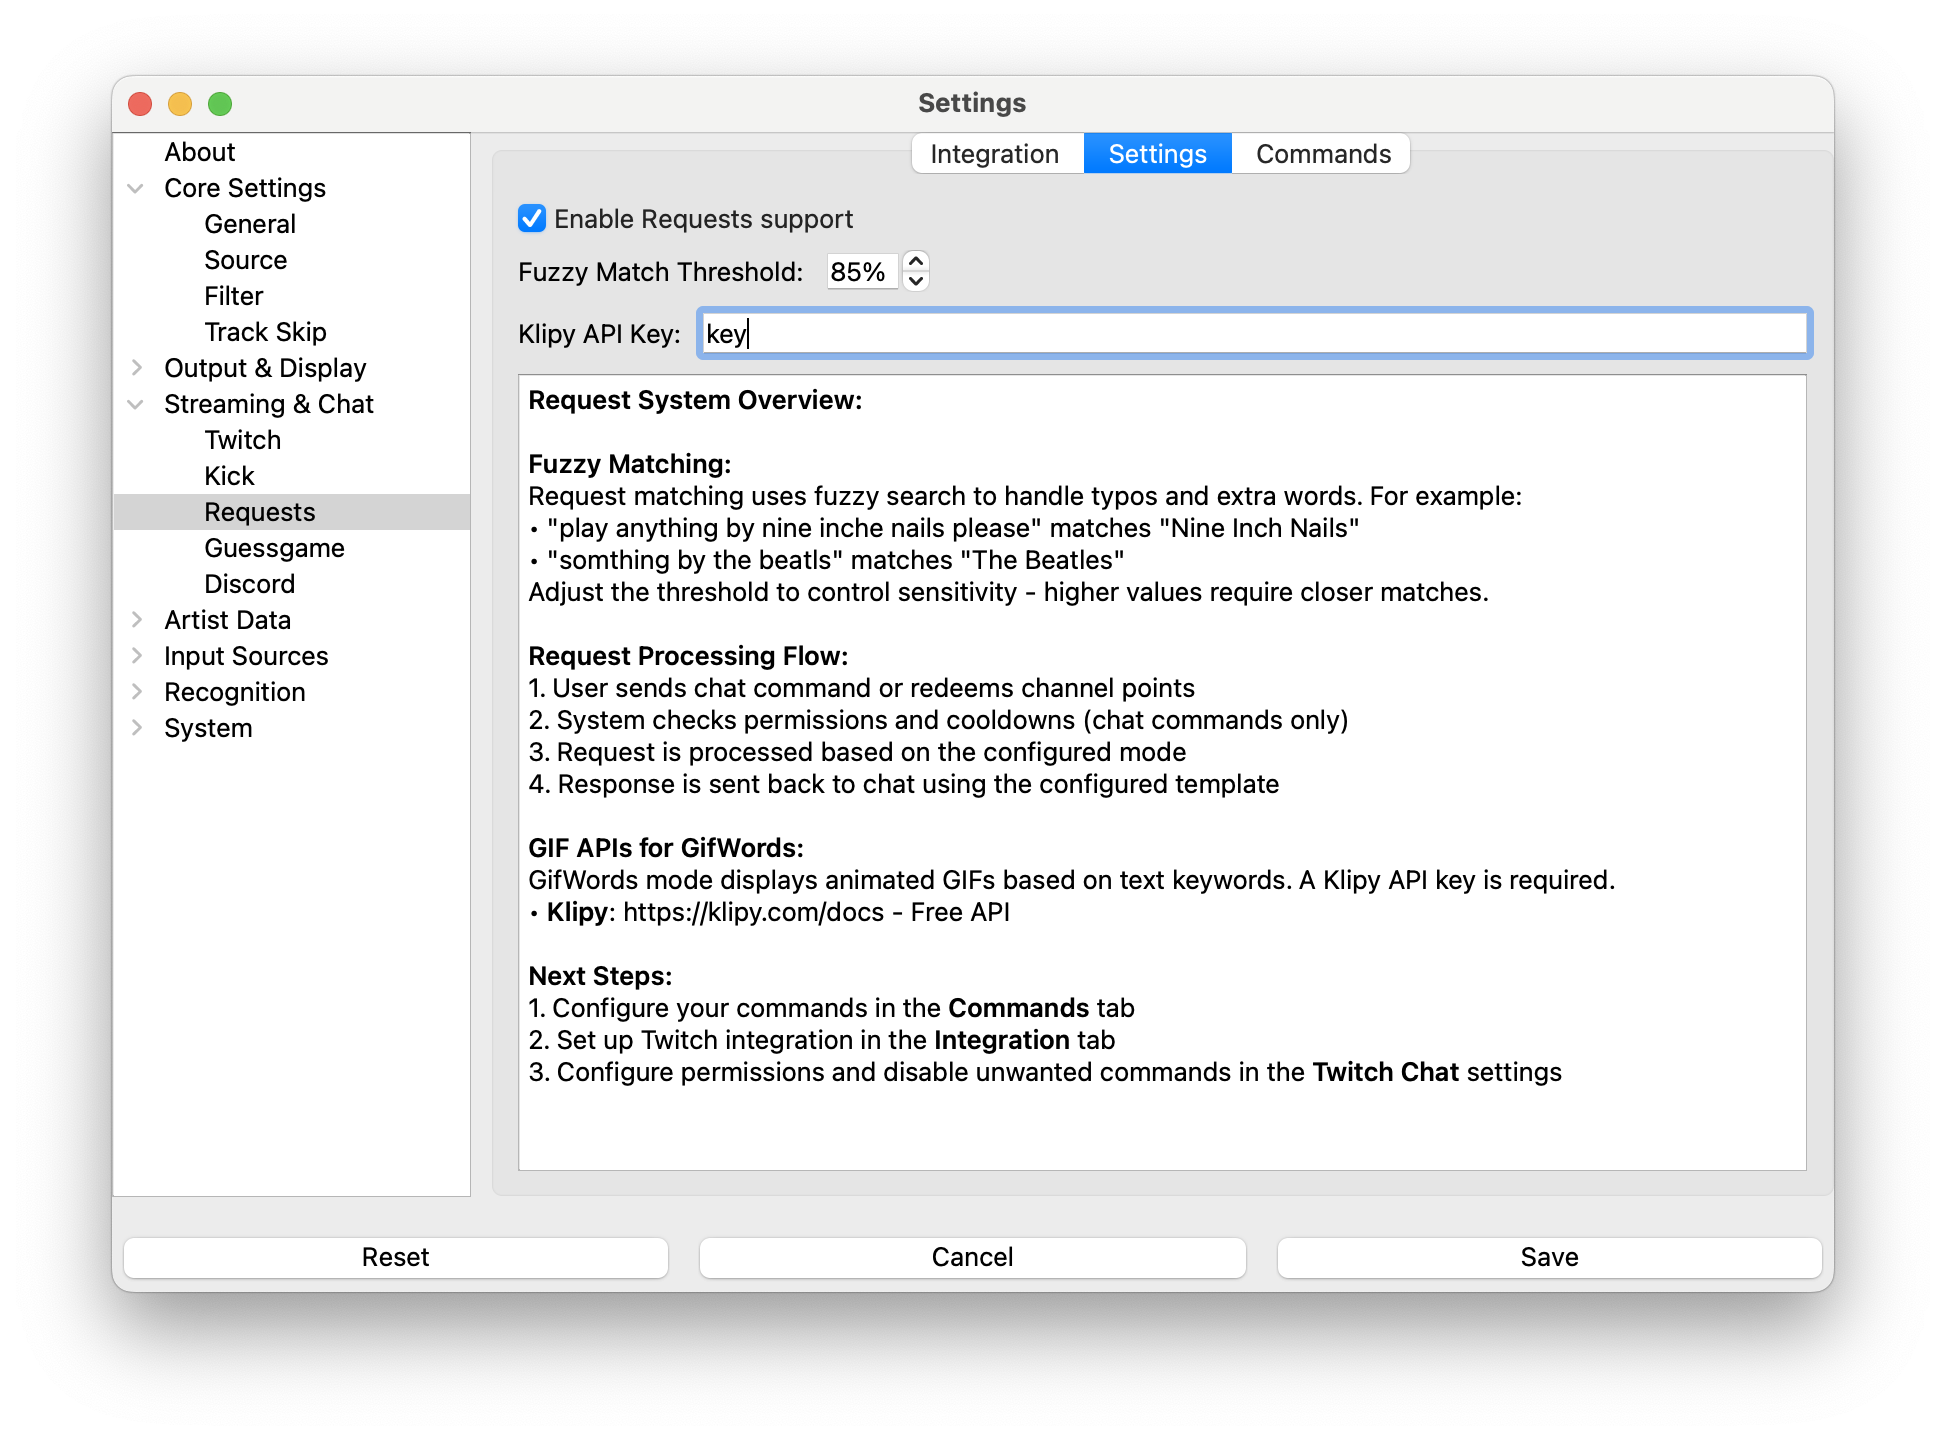The width and height of the screenshot is (1946, 1440).
Task: Select Artist Data in sidebar
Action: click(x=228, y=620)
